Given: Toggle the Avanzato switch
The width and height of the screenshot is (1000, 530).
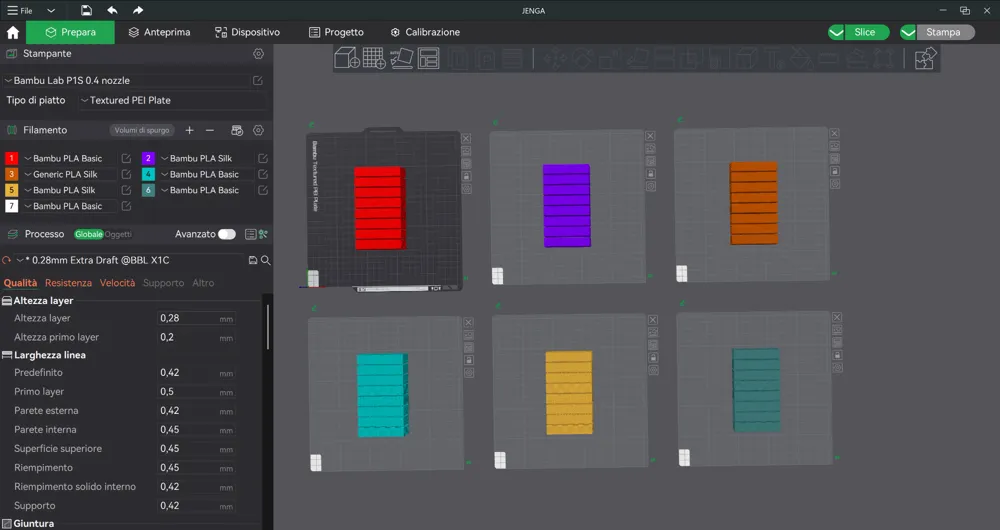Looking at the screenshot, I should (x=226, y=234).
